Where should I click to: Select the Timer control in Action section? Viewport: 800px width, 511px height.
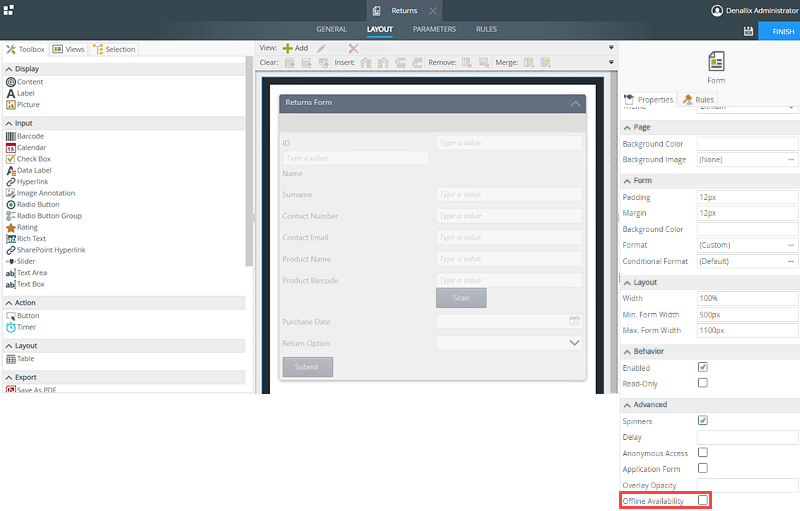(x=27, y=327)
